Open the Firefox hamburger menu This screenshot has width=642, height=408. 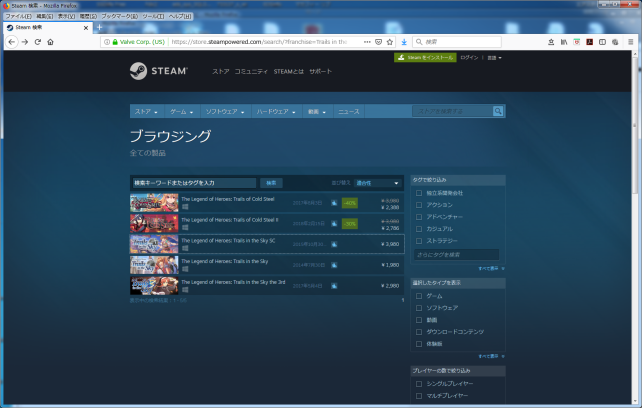pyautogui.click(x=631, y=42)
